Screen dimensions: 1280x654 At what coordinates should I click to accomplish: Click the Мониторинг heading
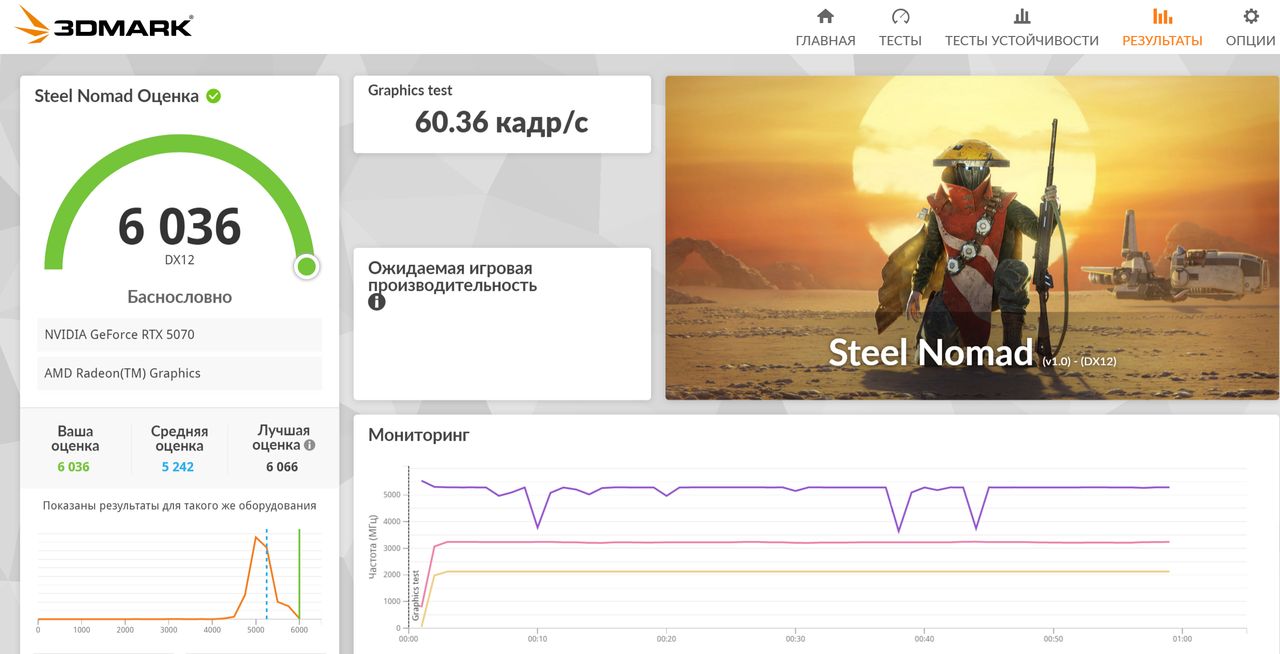pyautogui.click(x=419, y=435)
